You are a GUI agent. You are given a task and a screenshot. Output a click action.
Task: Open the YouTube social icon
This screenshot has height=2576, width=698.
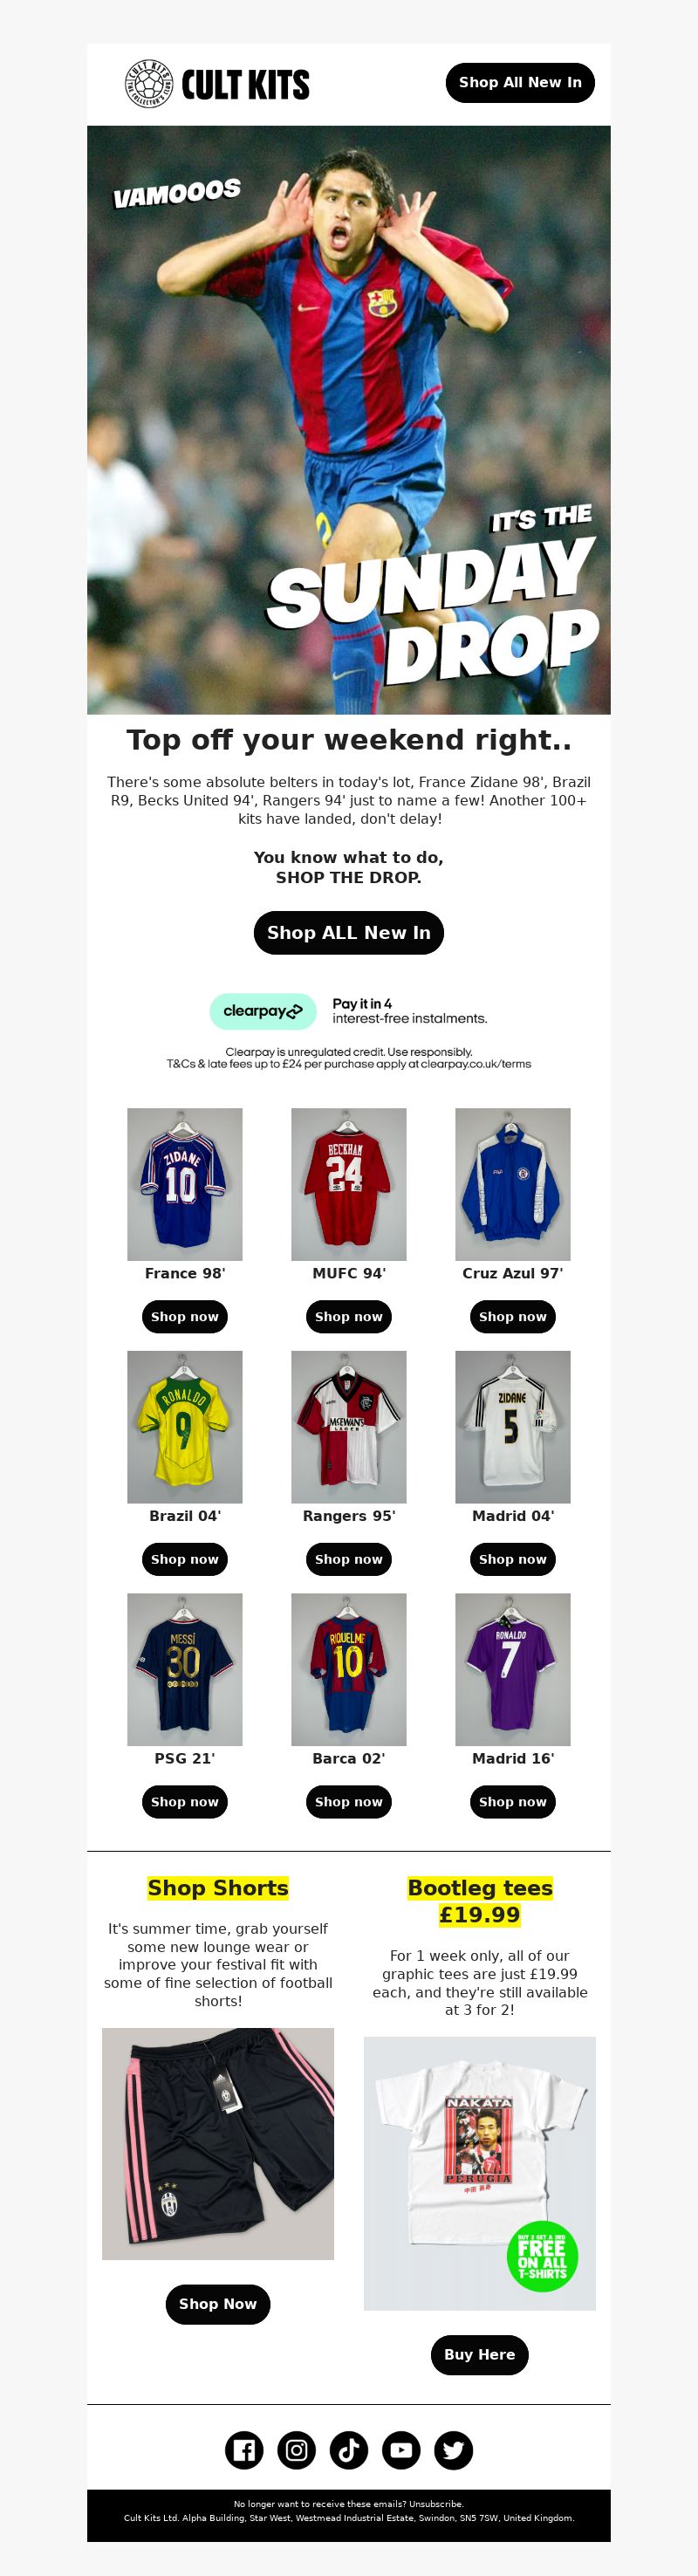point(401,2449)
